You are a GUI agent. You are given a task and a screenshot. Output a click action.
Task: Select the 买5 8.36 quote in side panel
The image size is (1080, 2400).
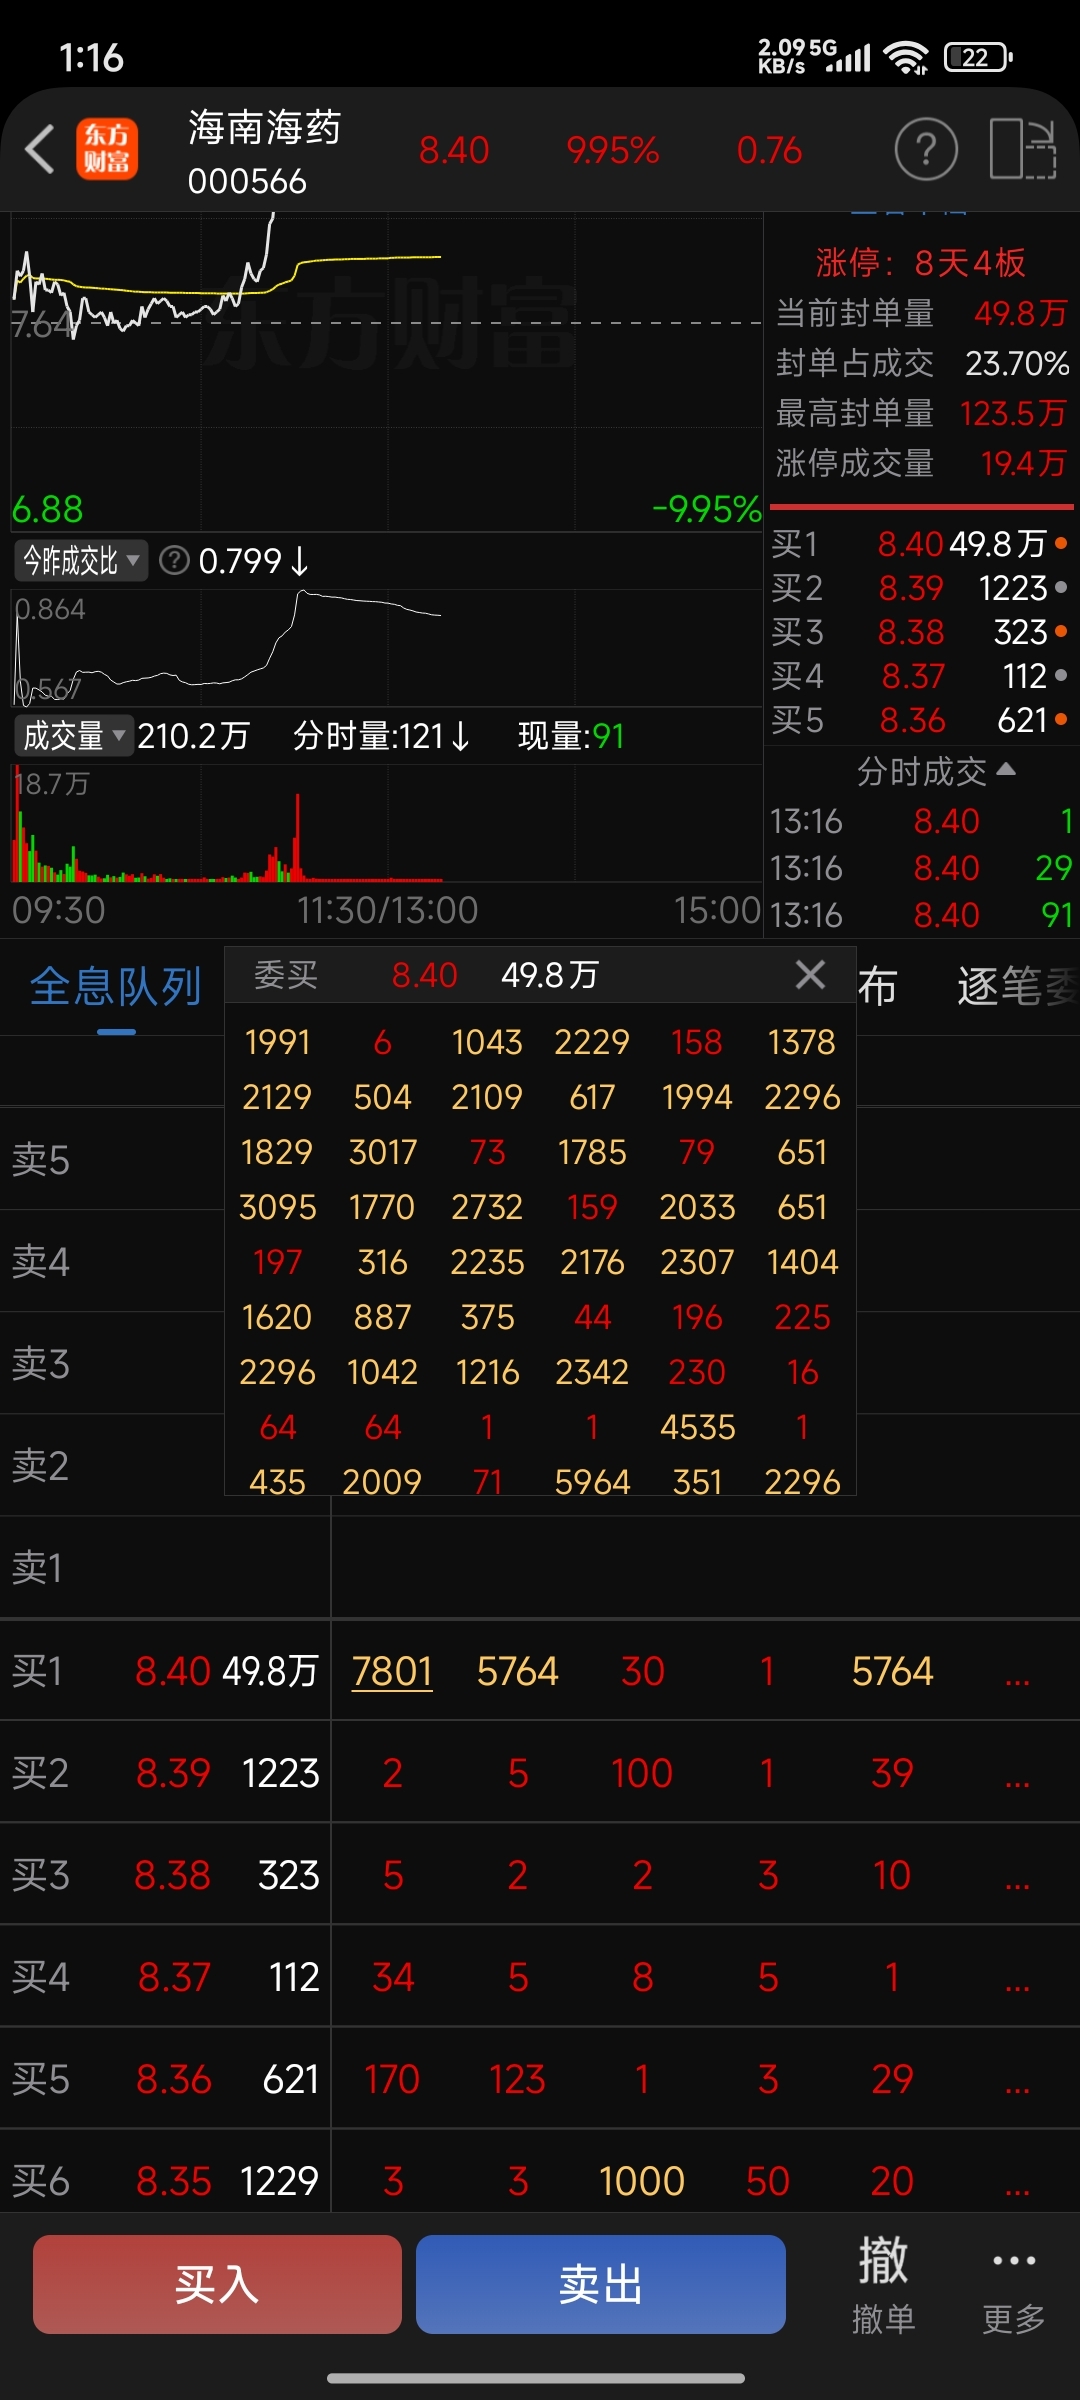920,720
